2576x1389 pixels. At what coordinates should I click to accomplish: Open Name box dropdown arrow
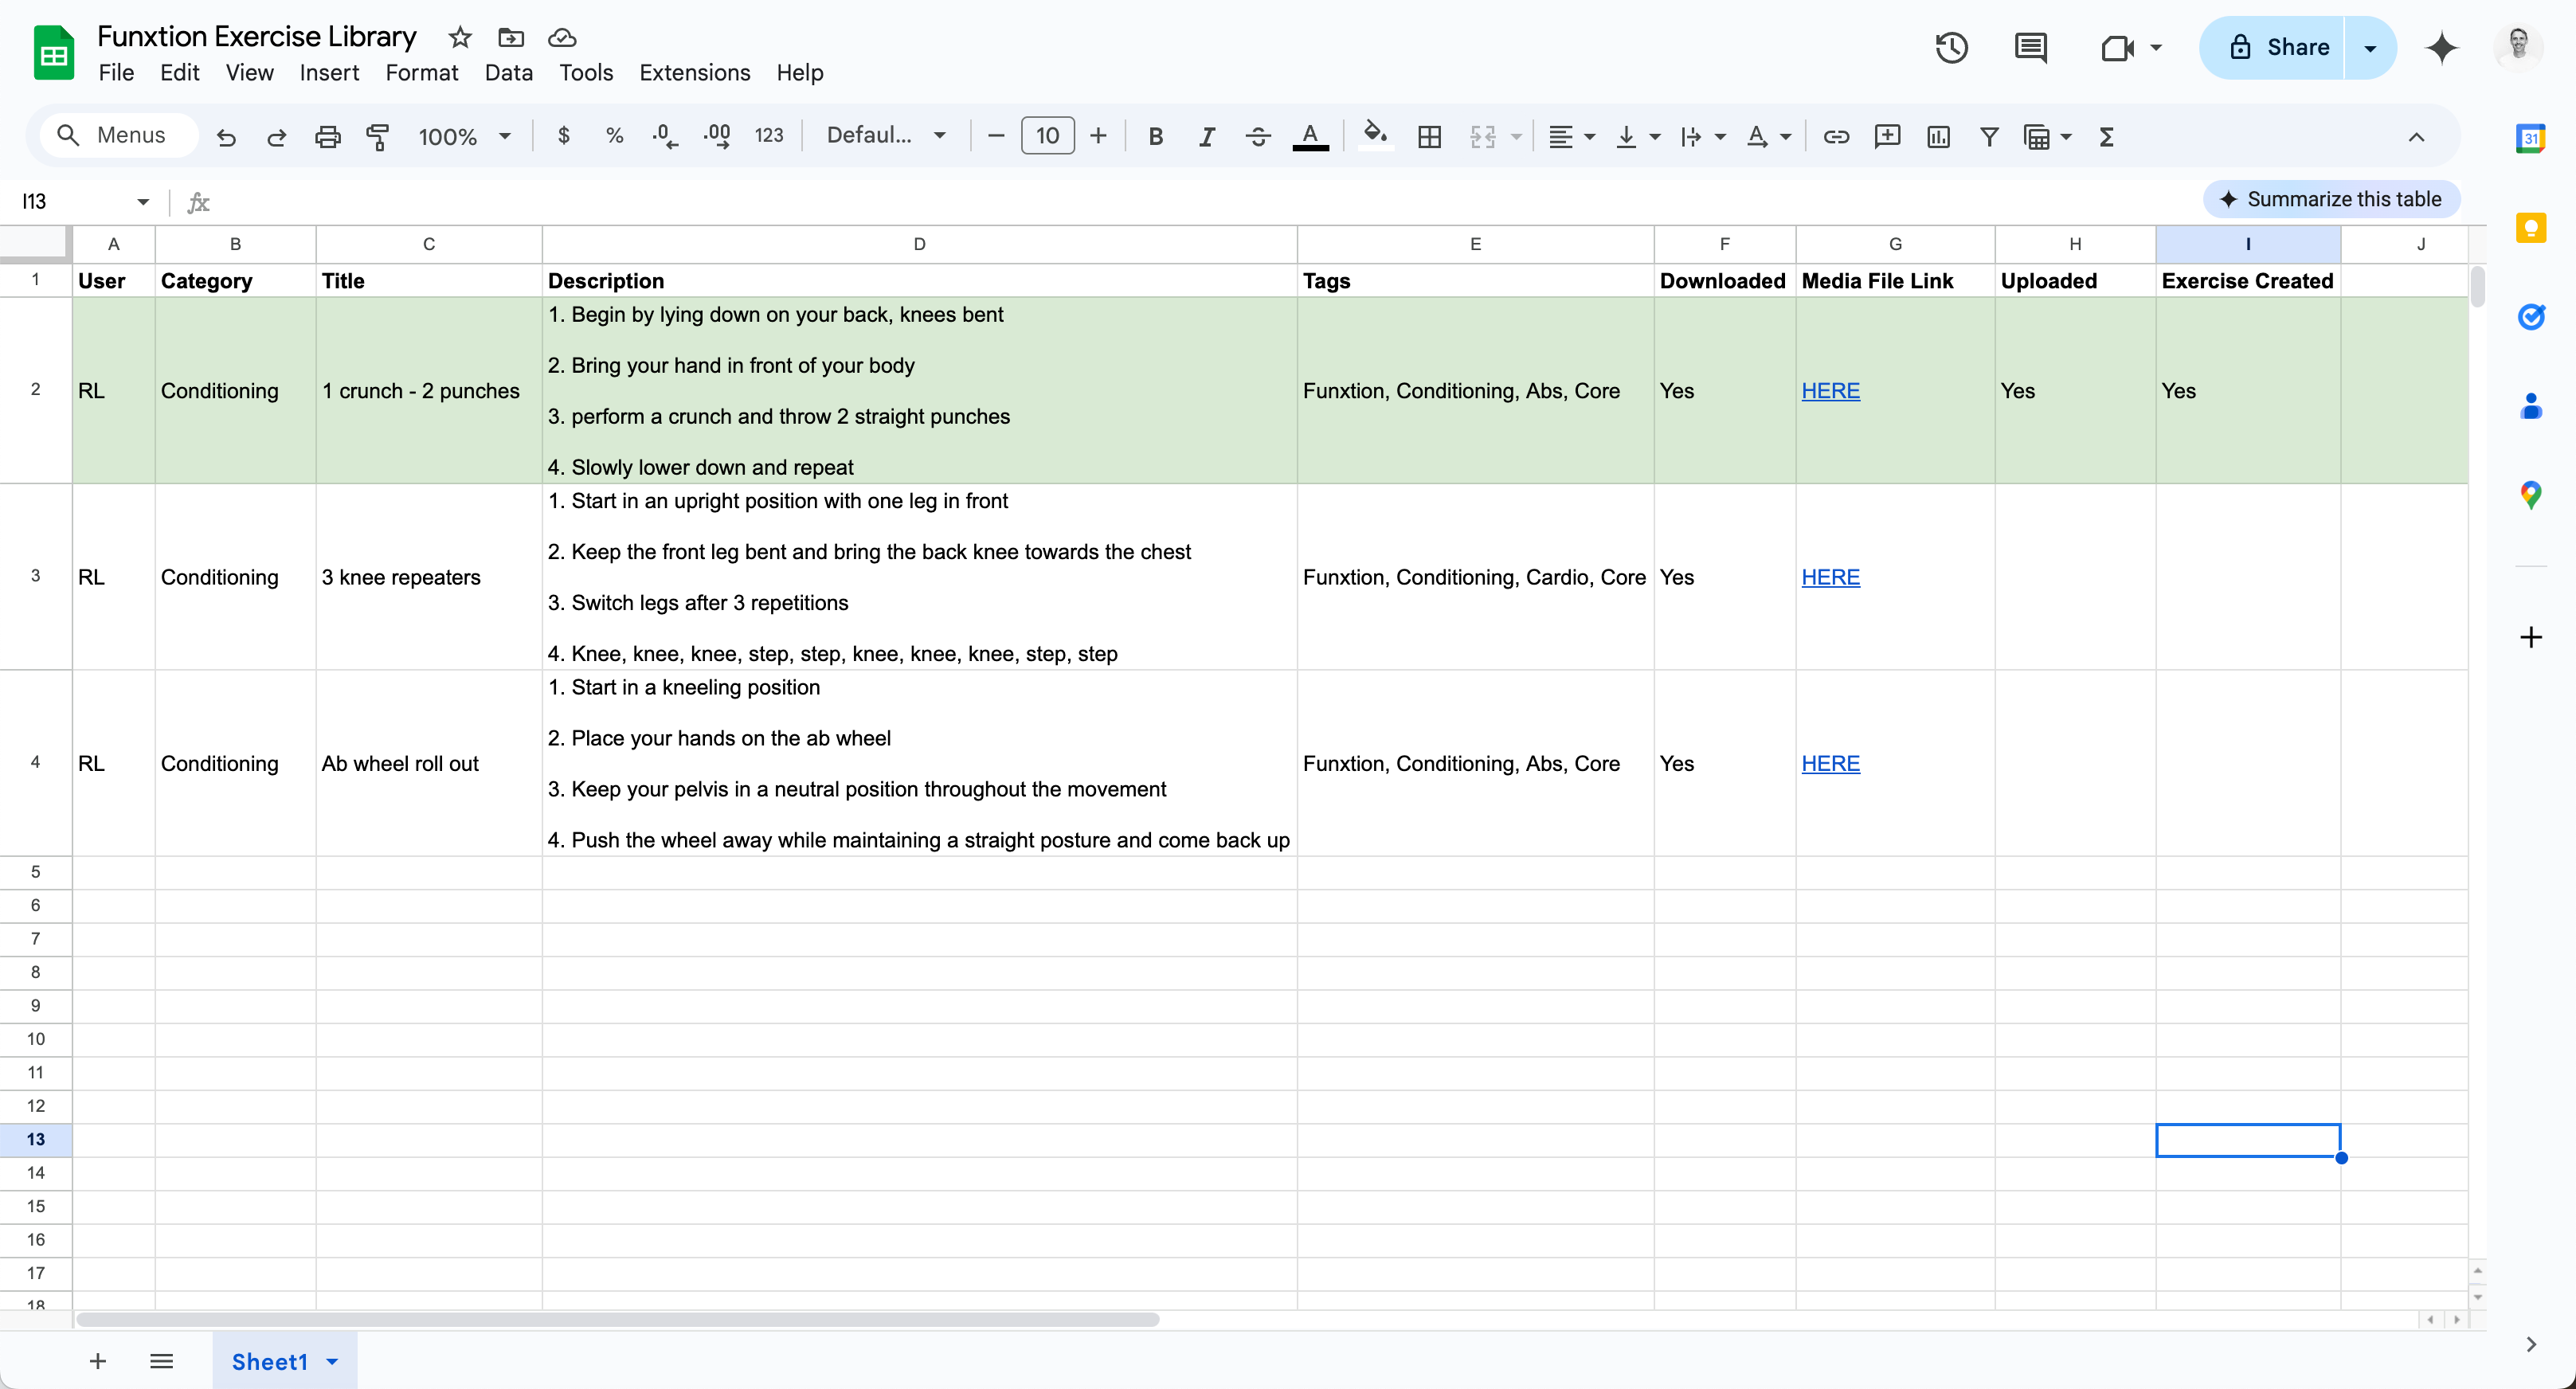[143, 202]
